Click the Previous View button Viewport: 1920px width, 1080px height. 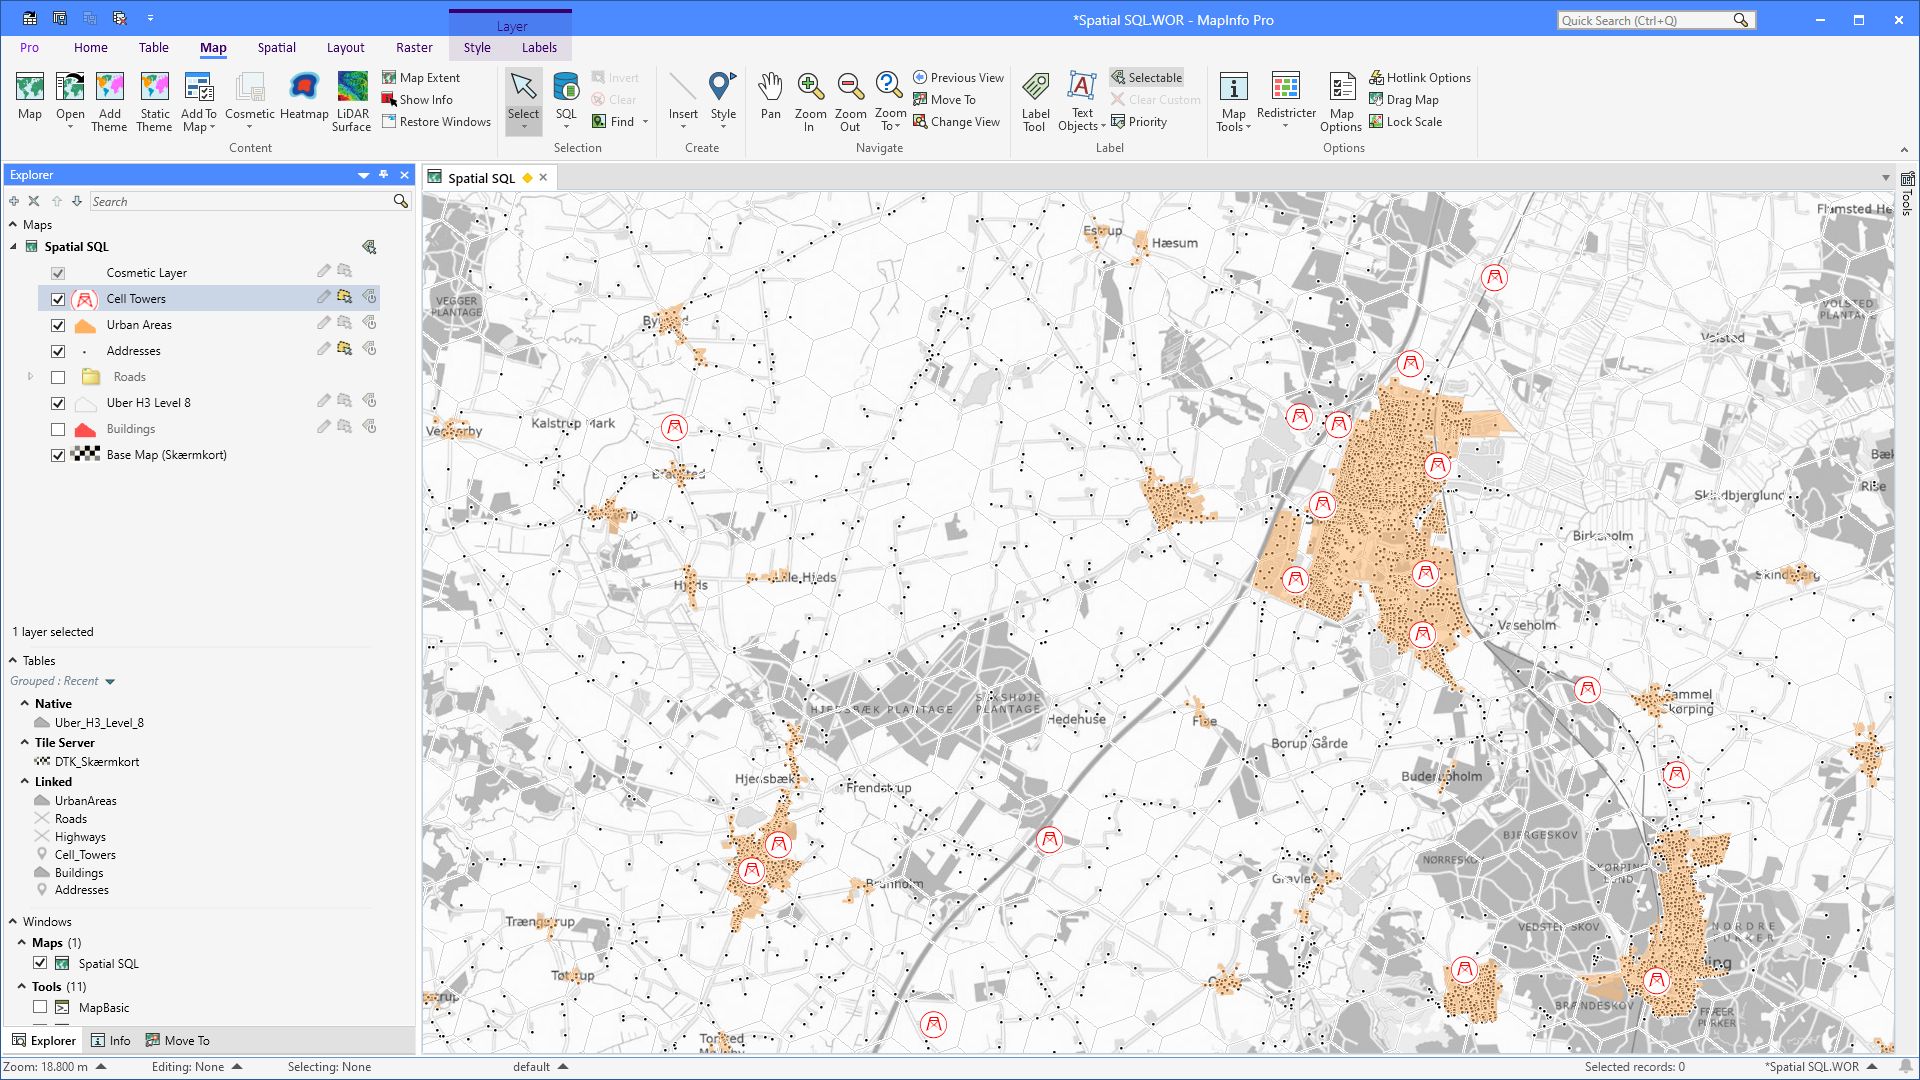point(958,78)
